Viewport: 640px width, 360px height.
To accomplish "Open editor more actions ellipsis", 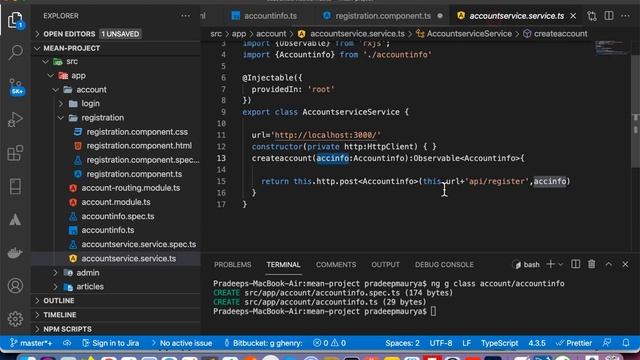I will (625, 16).
